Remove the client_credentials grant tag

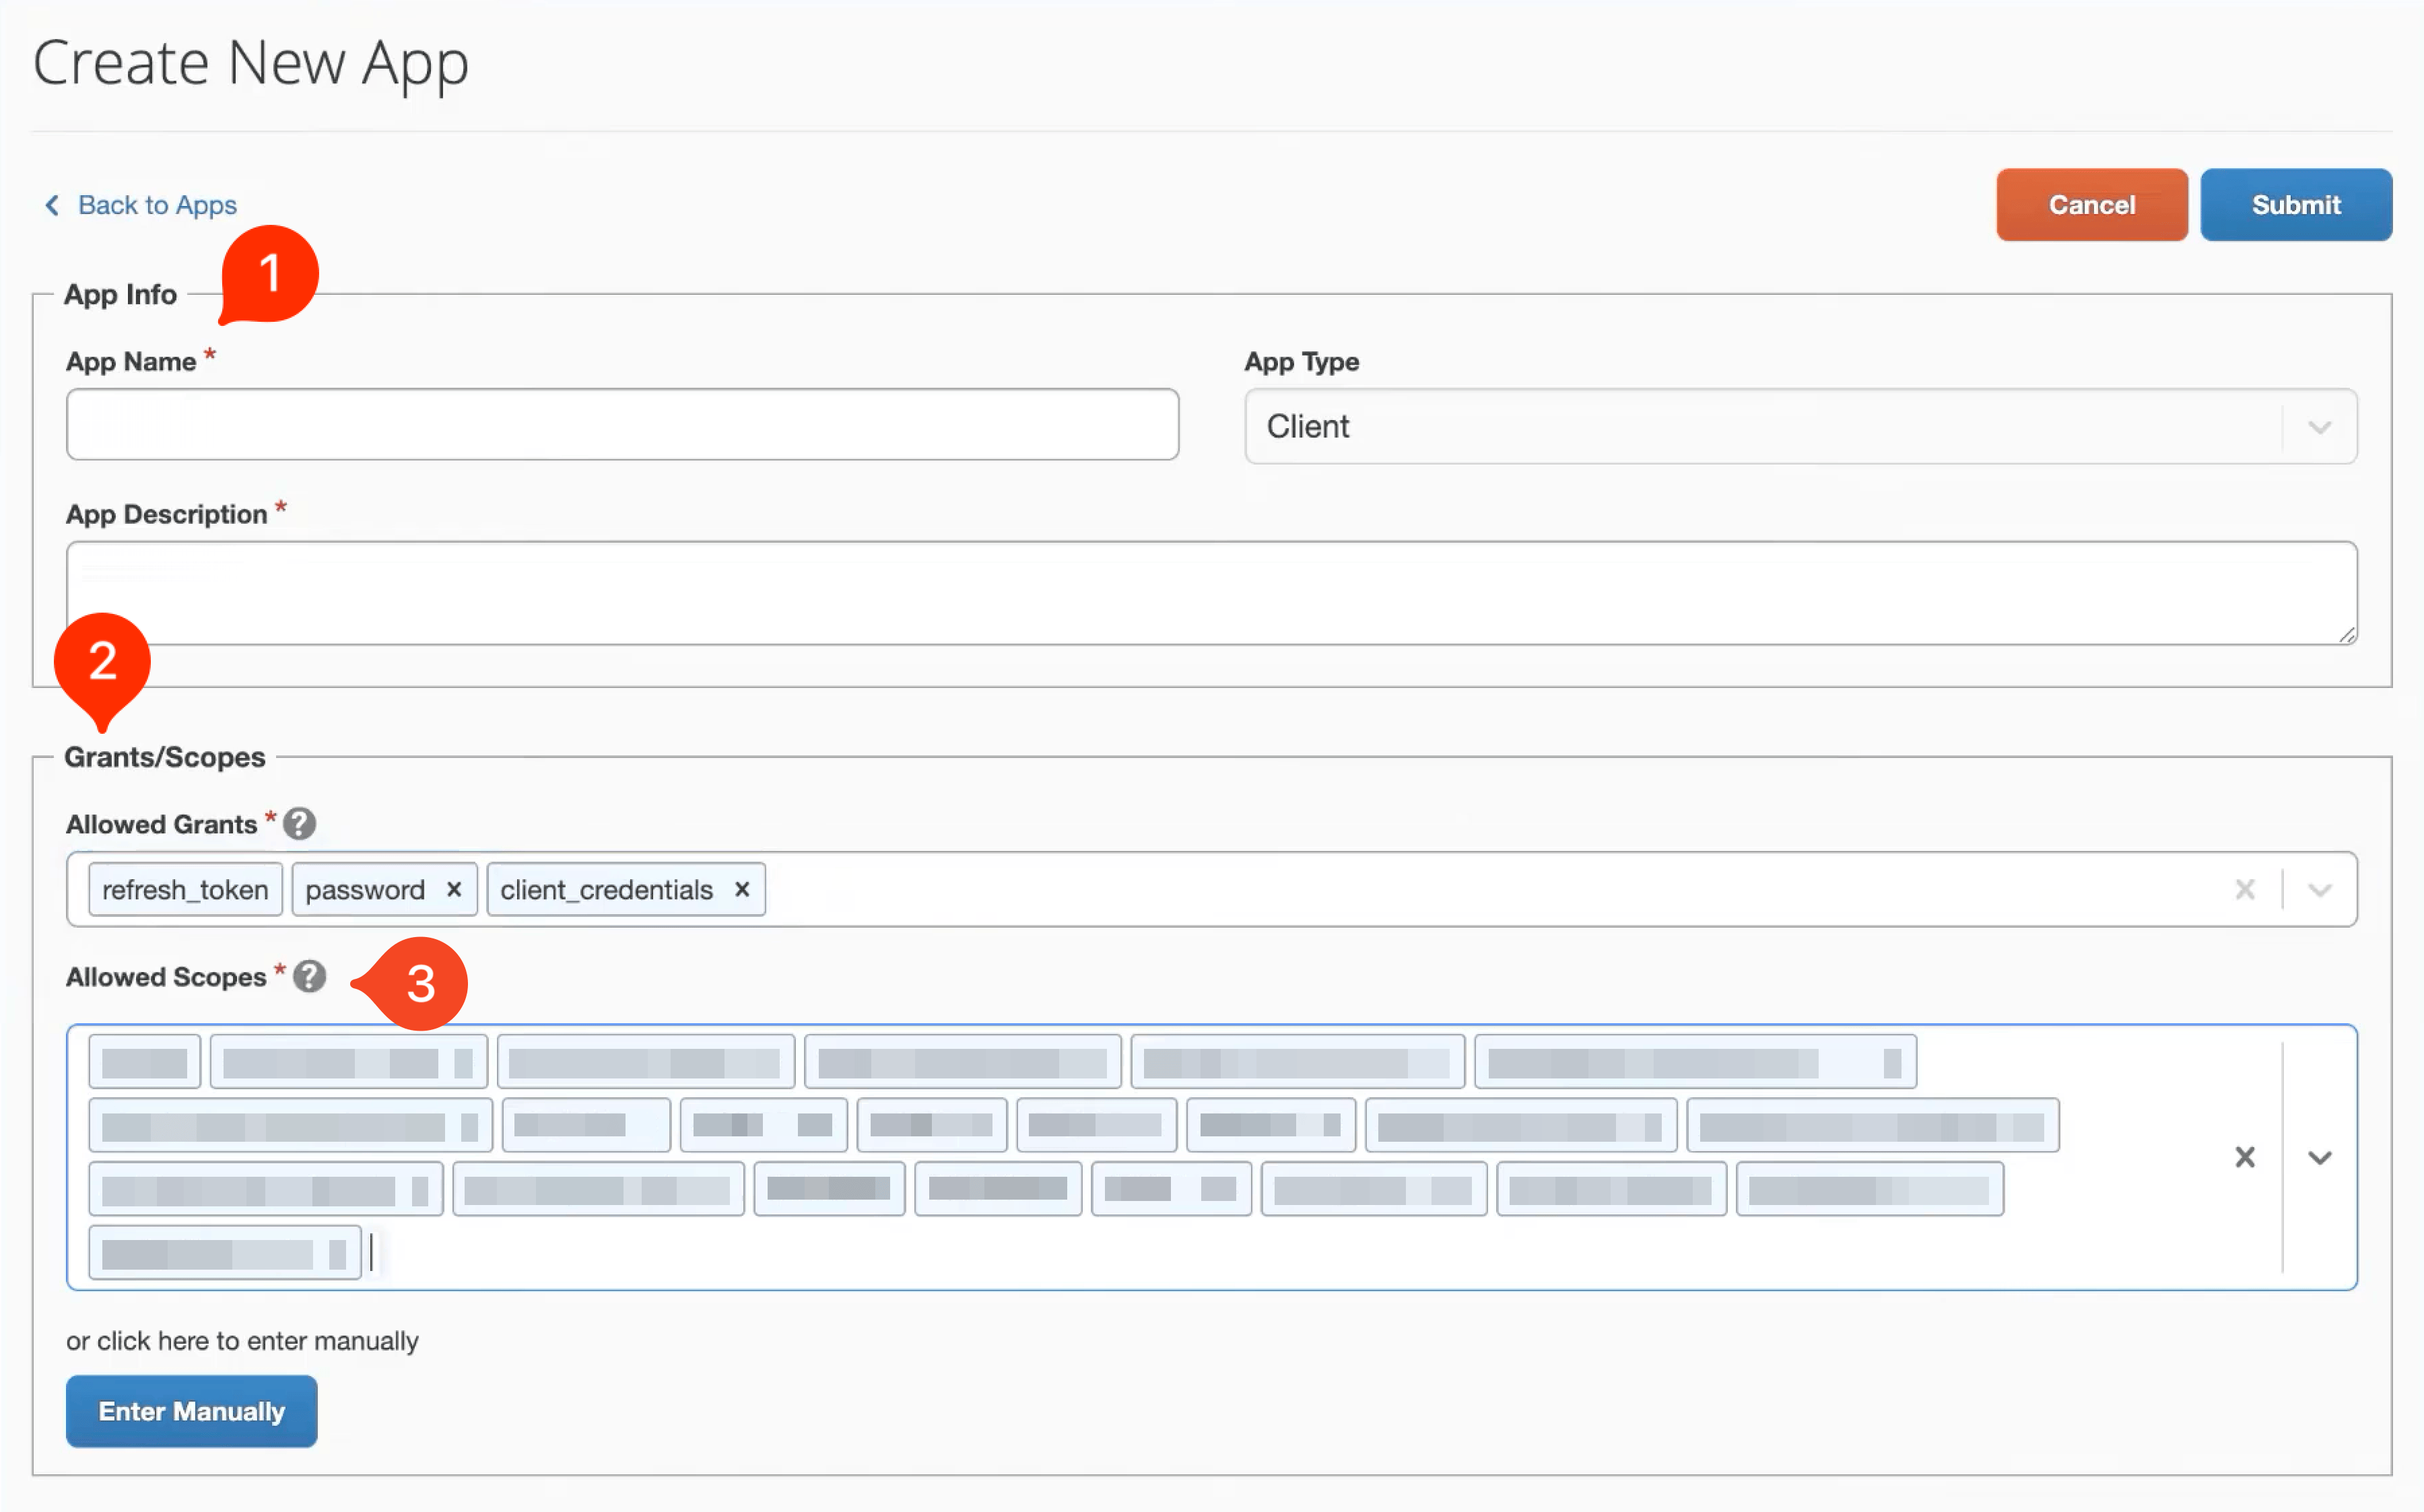pyautogui.click(x=742, y=889)
